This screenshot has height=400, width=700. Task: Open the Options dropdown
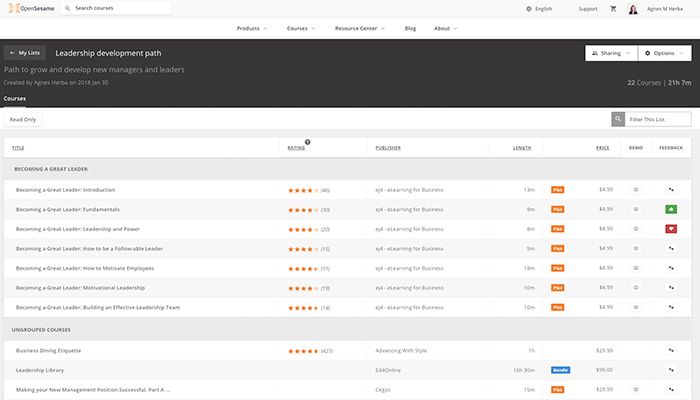(664, 52)
